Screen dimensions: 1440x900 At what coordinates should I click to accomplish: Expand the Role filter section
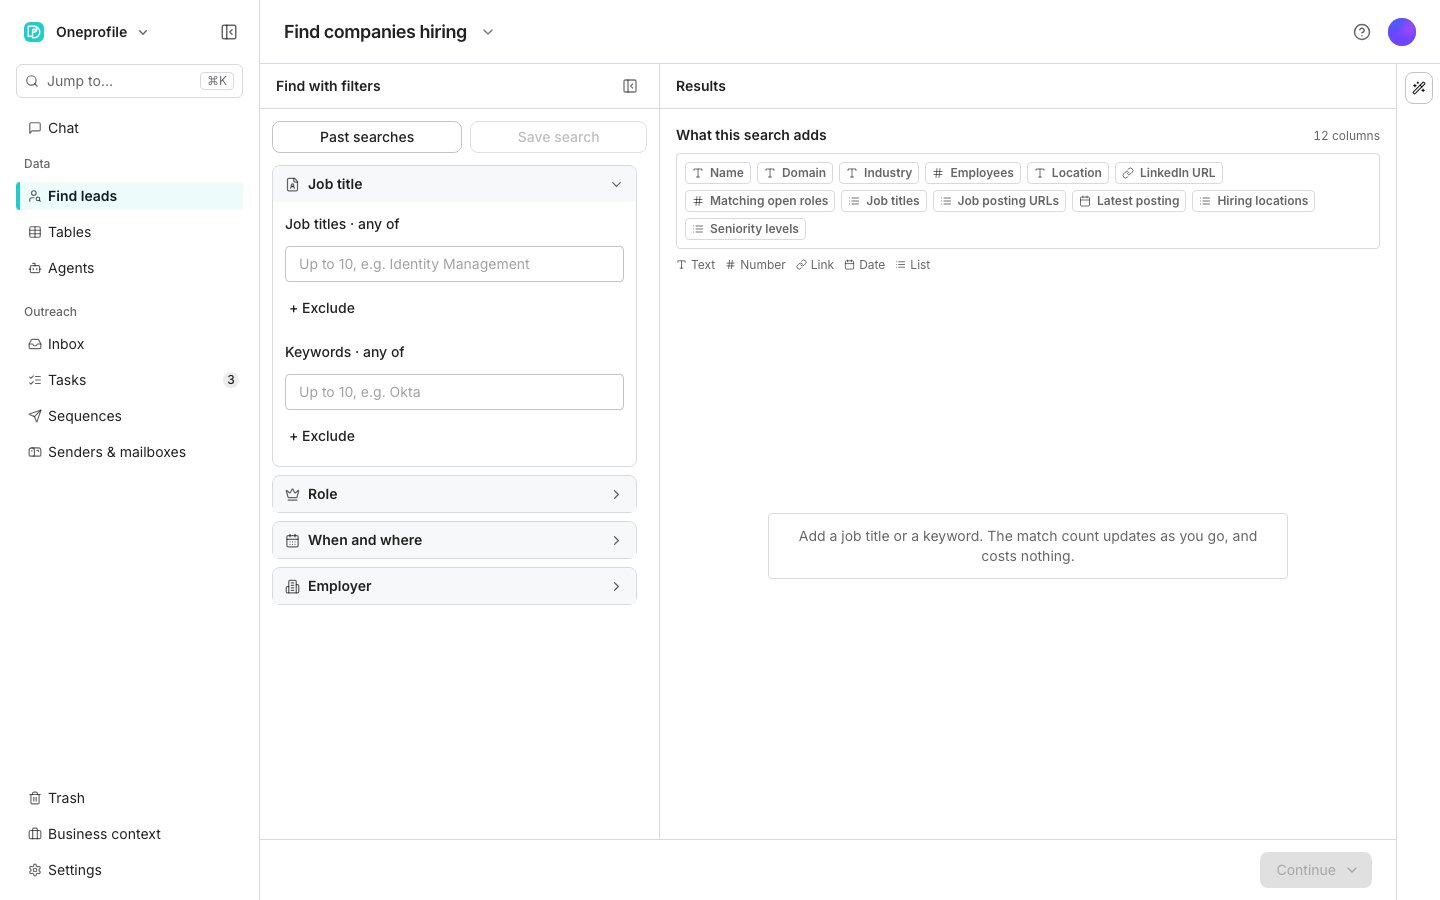pyautogui.click(x=454, y=494)
